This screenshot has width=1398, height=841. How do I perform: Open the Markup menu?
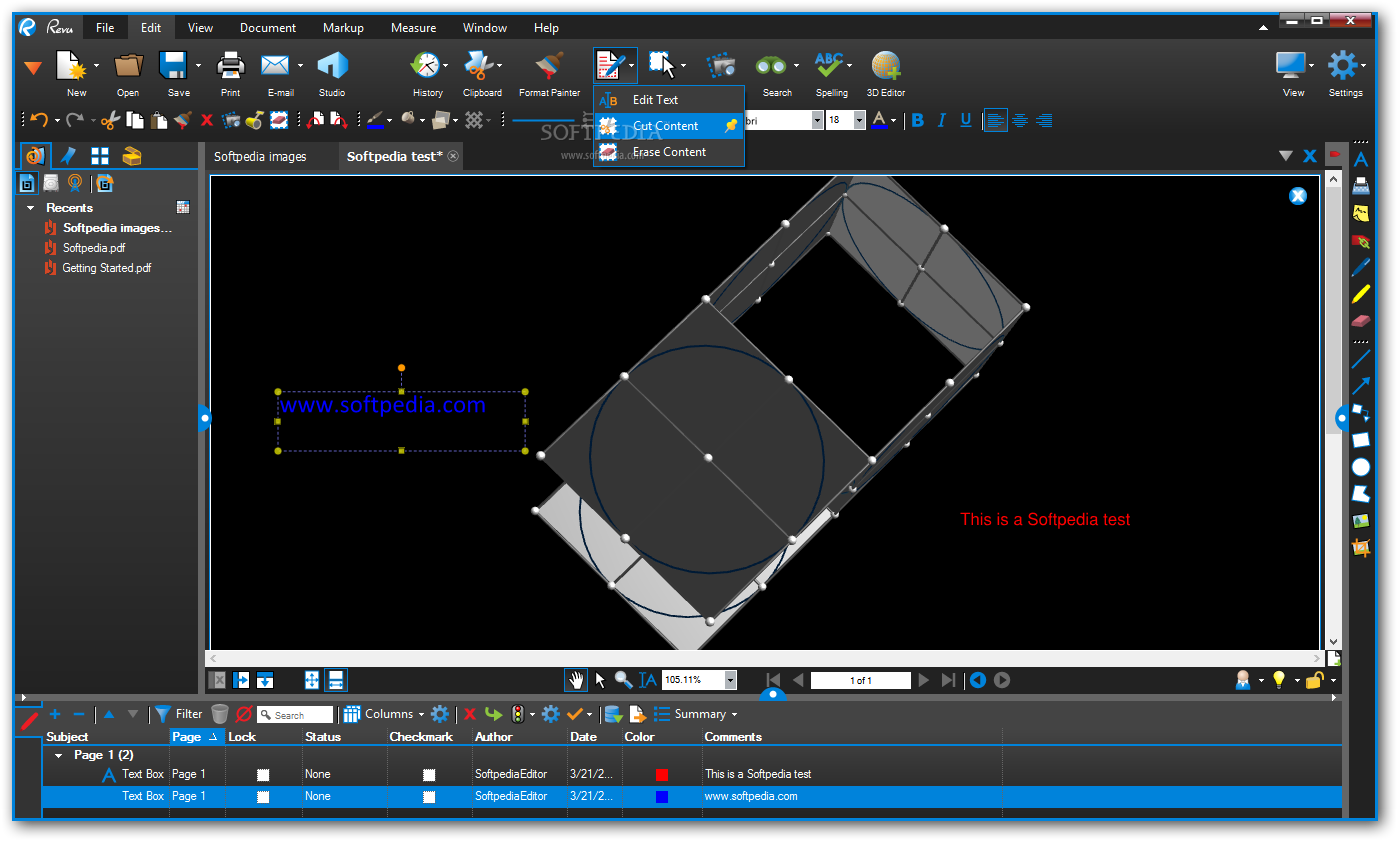(x=343, y=28)
